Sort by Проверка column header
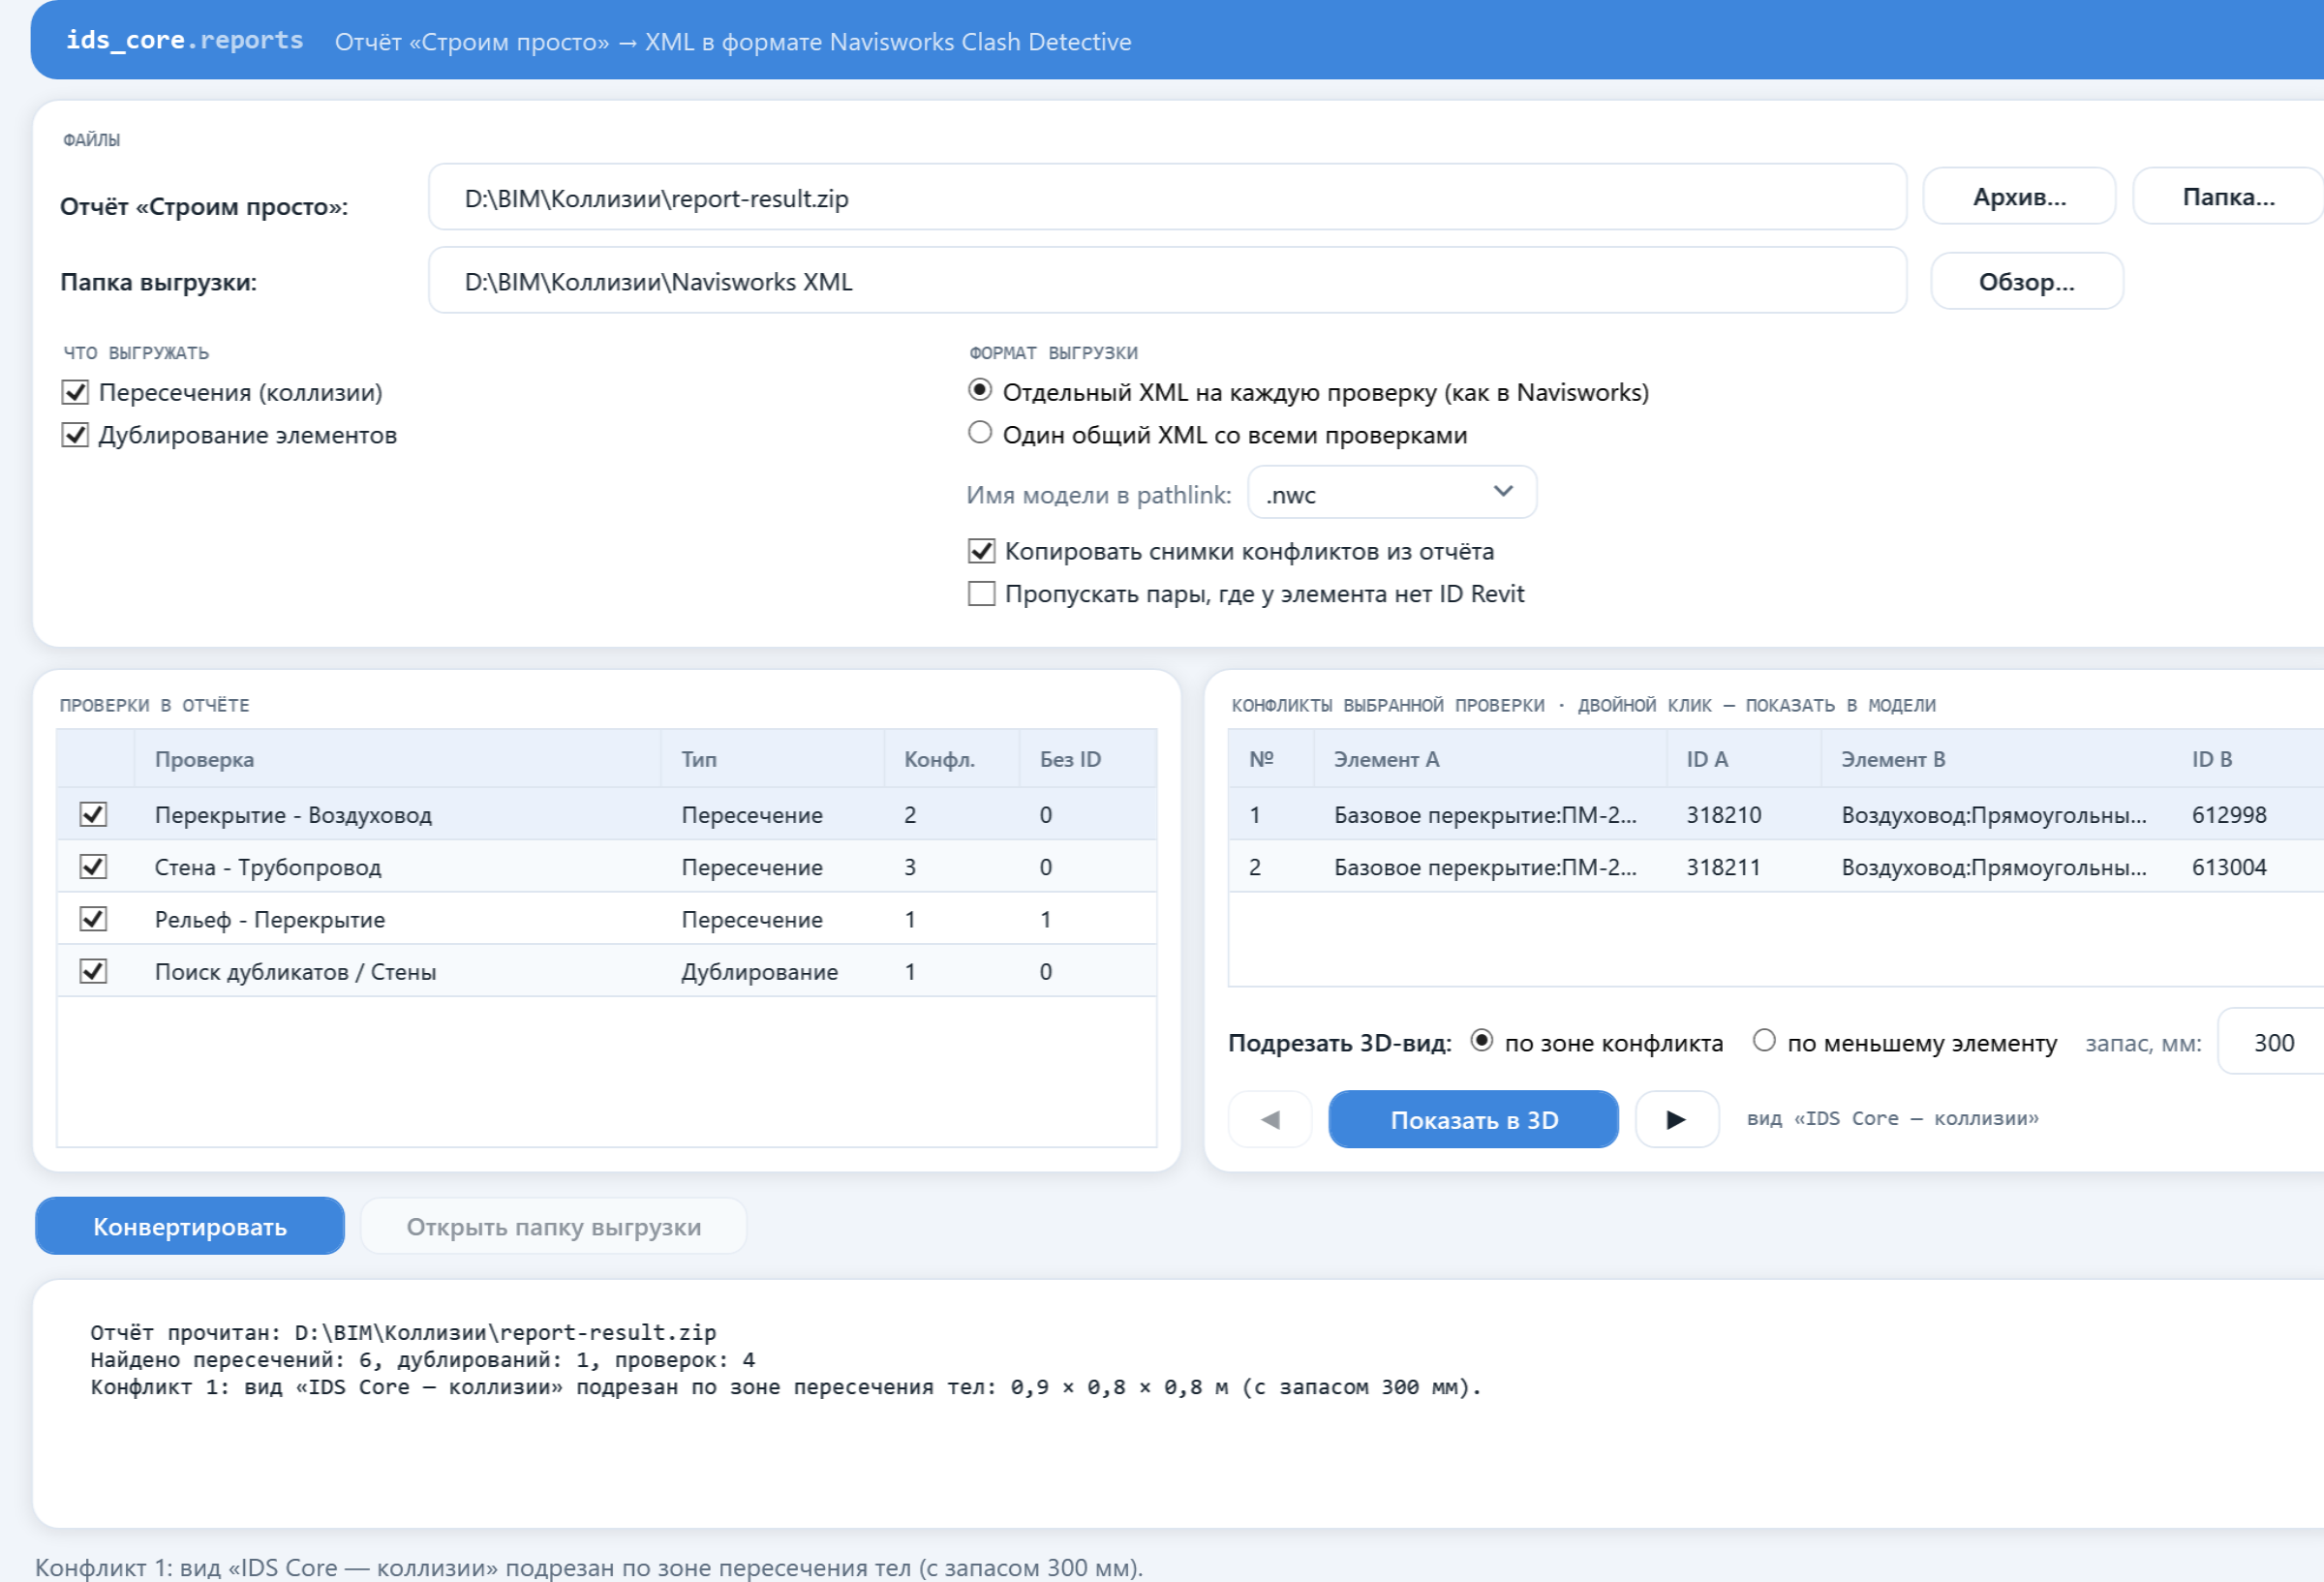The width and height of the screenshot is (2324, 1582). 398,759
